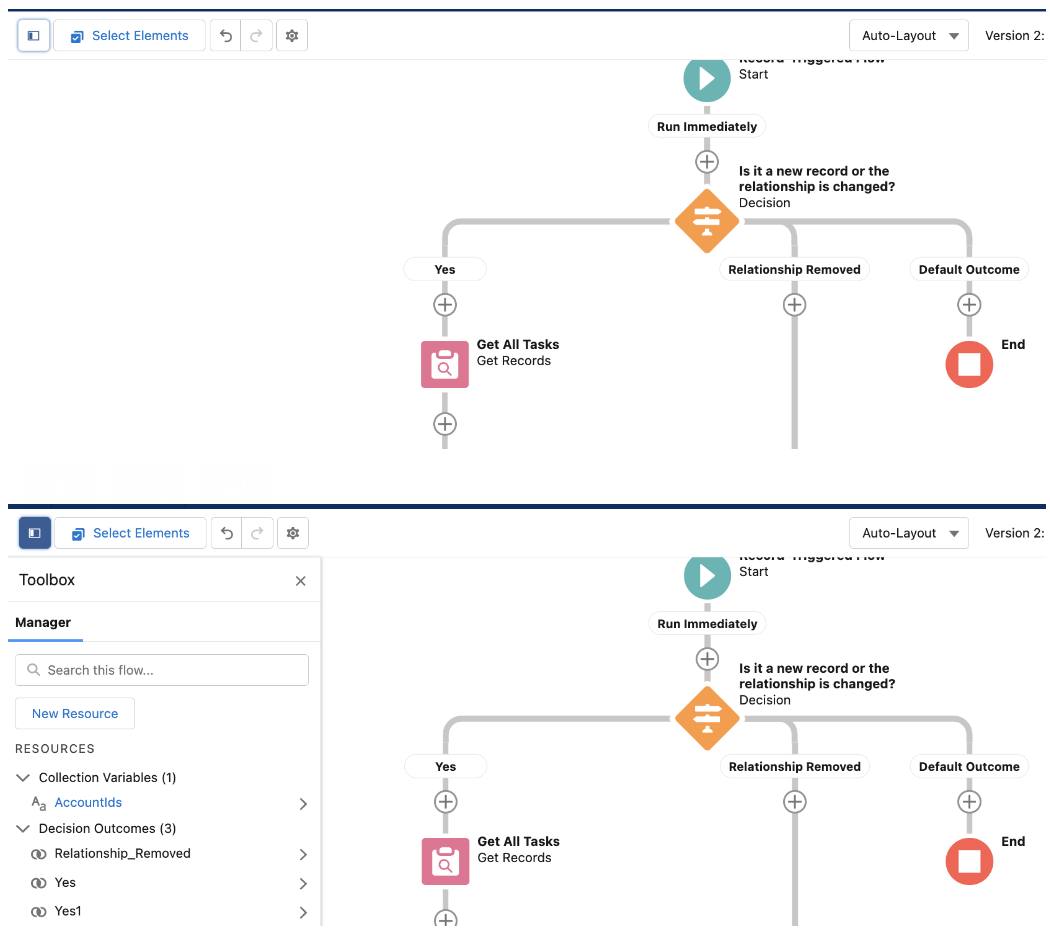Screen dimensions: 1050x936
Task: Click End element in upper canvas
Action: coord(969,364)
